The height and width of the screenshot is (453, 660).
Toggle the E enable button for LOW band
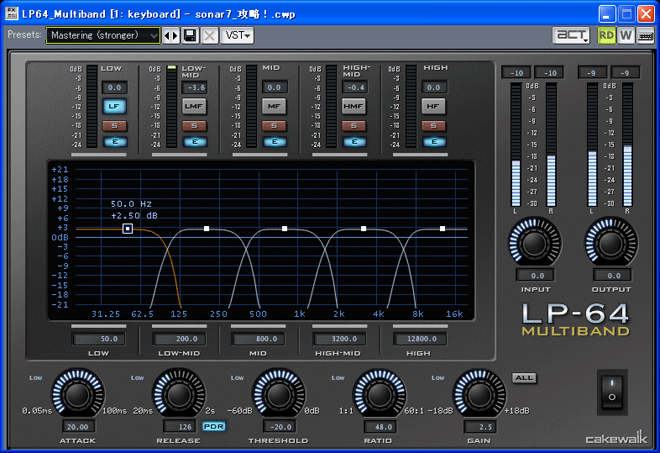(114, 142)
